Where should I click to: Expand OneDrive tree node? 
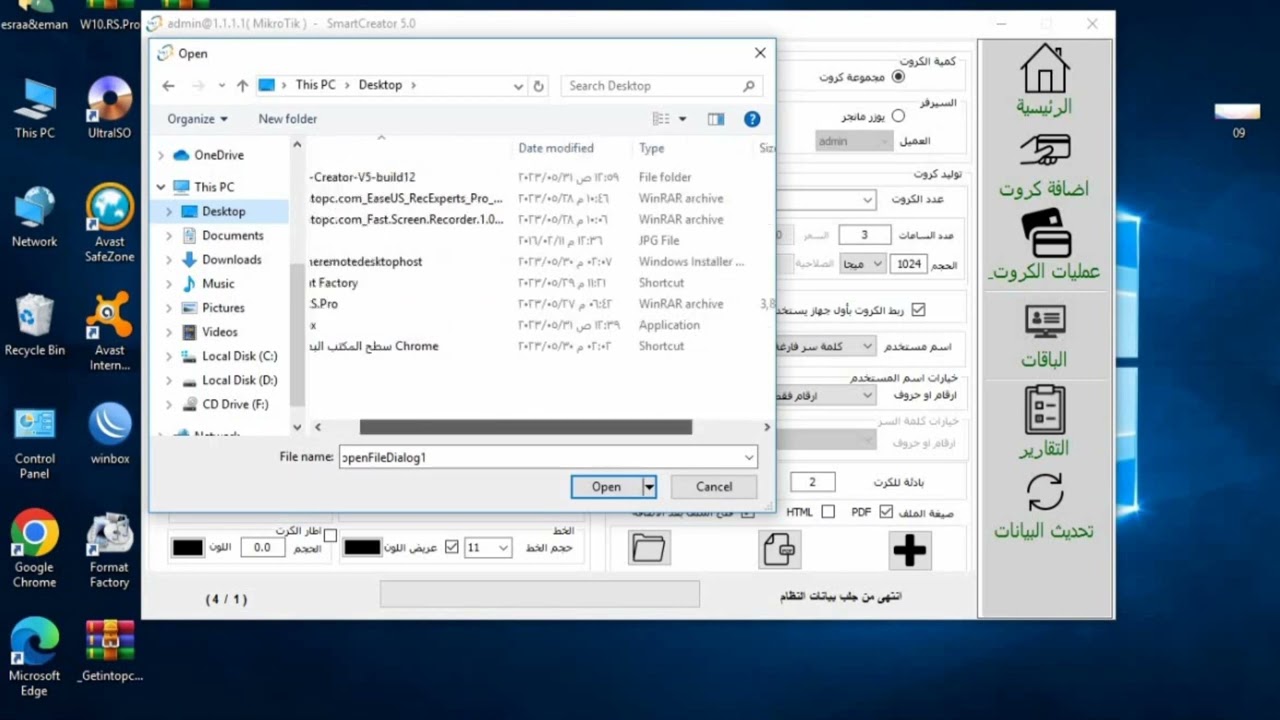click(161, 155)
